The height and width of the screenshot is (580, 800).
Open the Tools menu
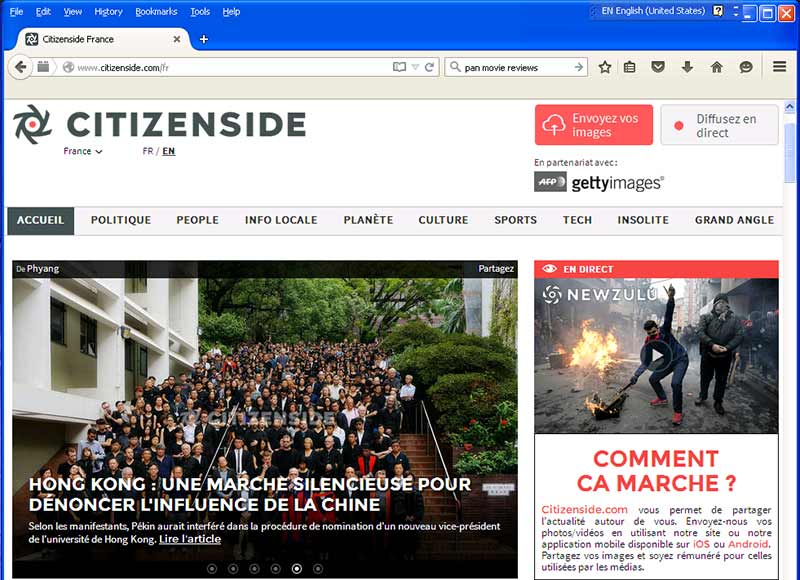point(200,11)
